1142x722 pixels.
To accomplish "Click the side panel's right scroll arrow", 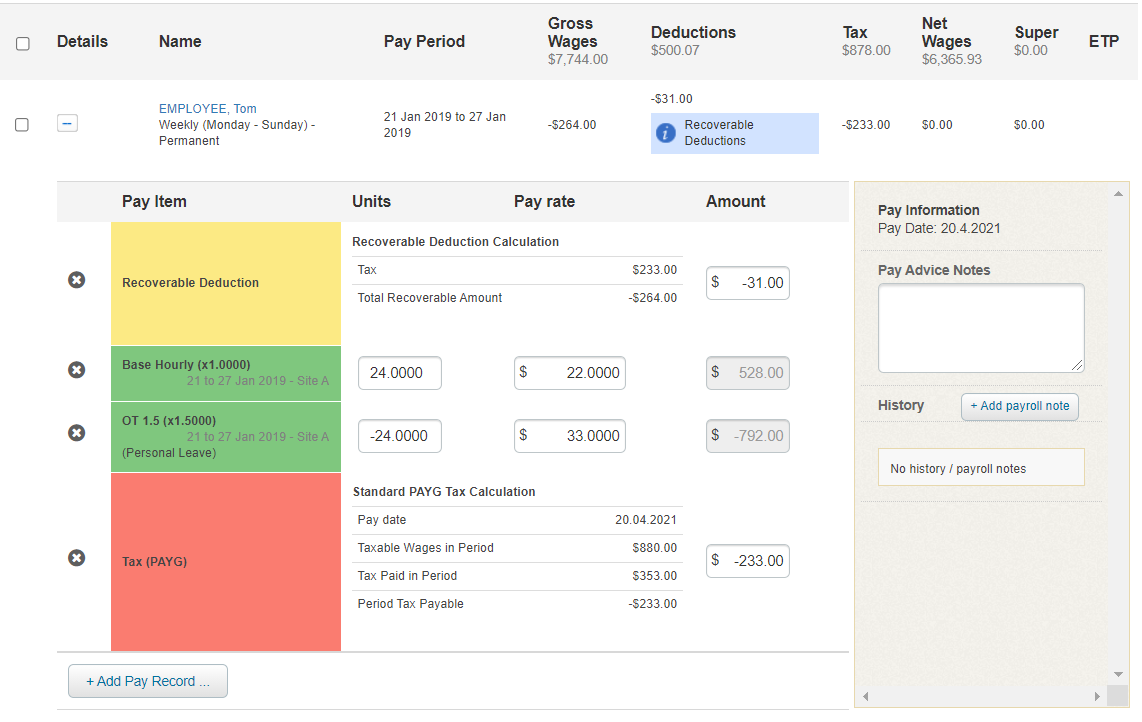I will pos(1097,696).
